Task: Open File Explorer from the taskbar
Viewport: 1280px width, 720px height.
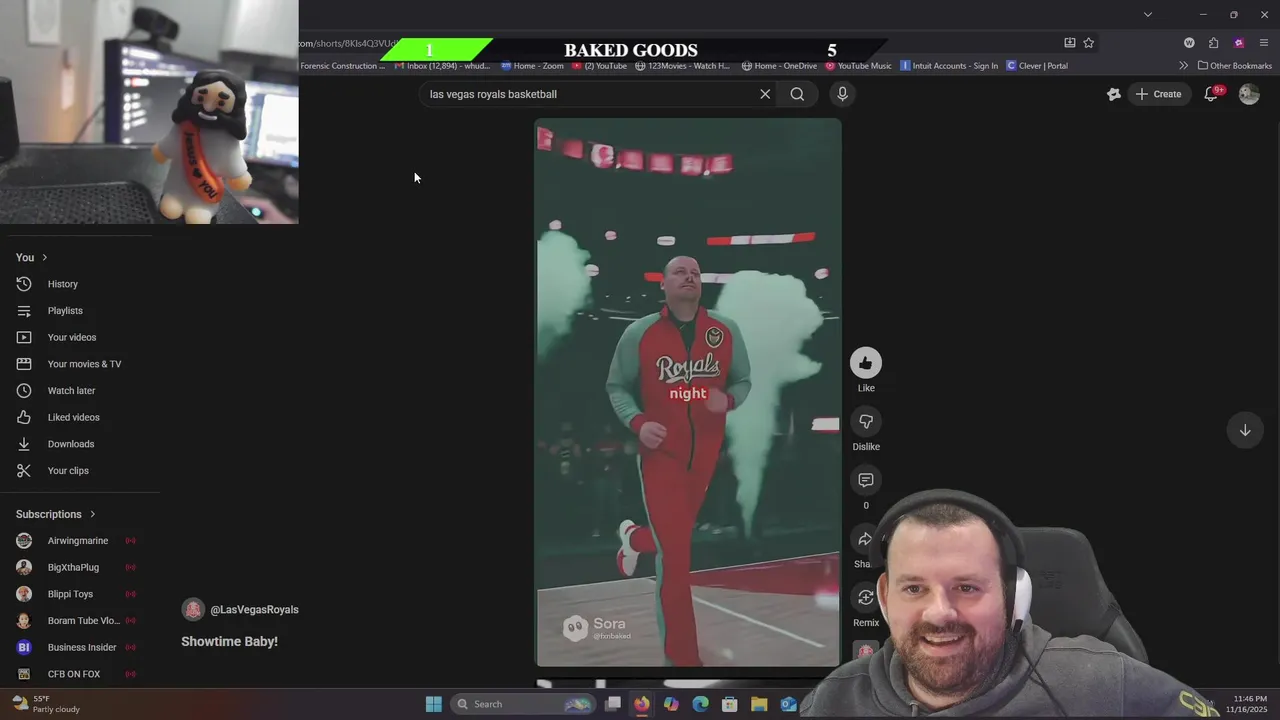Action: [759, 704]
